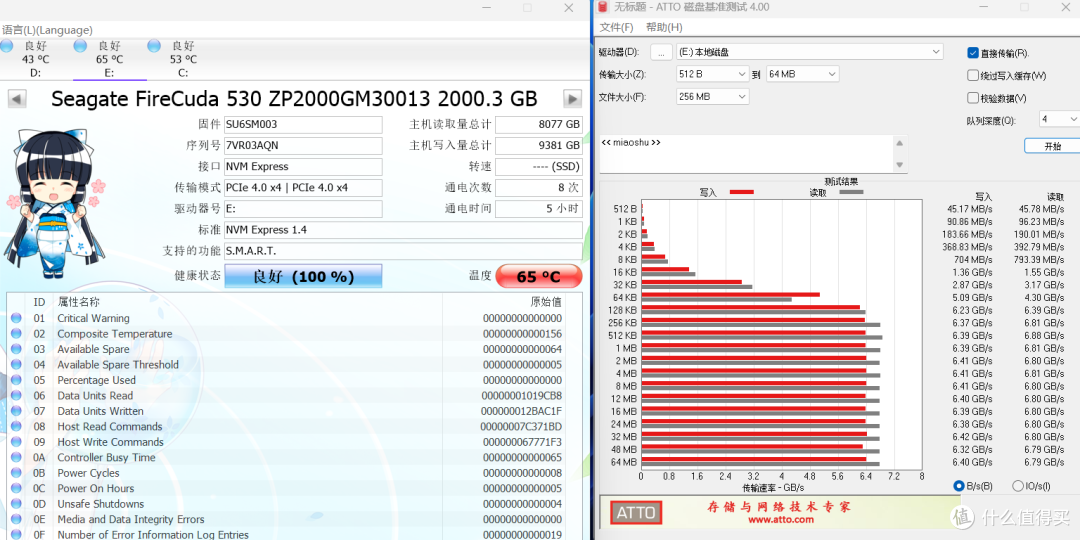Viewport: 1080px width, 540px height.
Task: Open the drive (E:) 本地磁盘 dropdown
Action: point(809,52)
